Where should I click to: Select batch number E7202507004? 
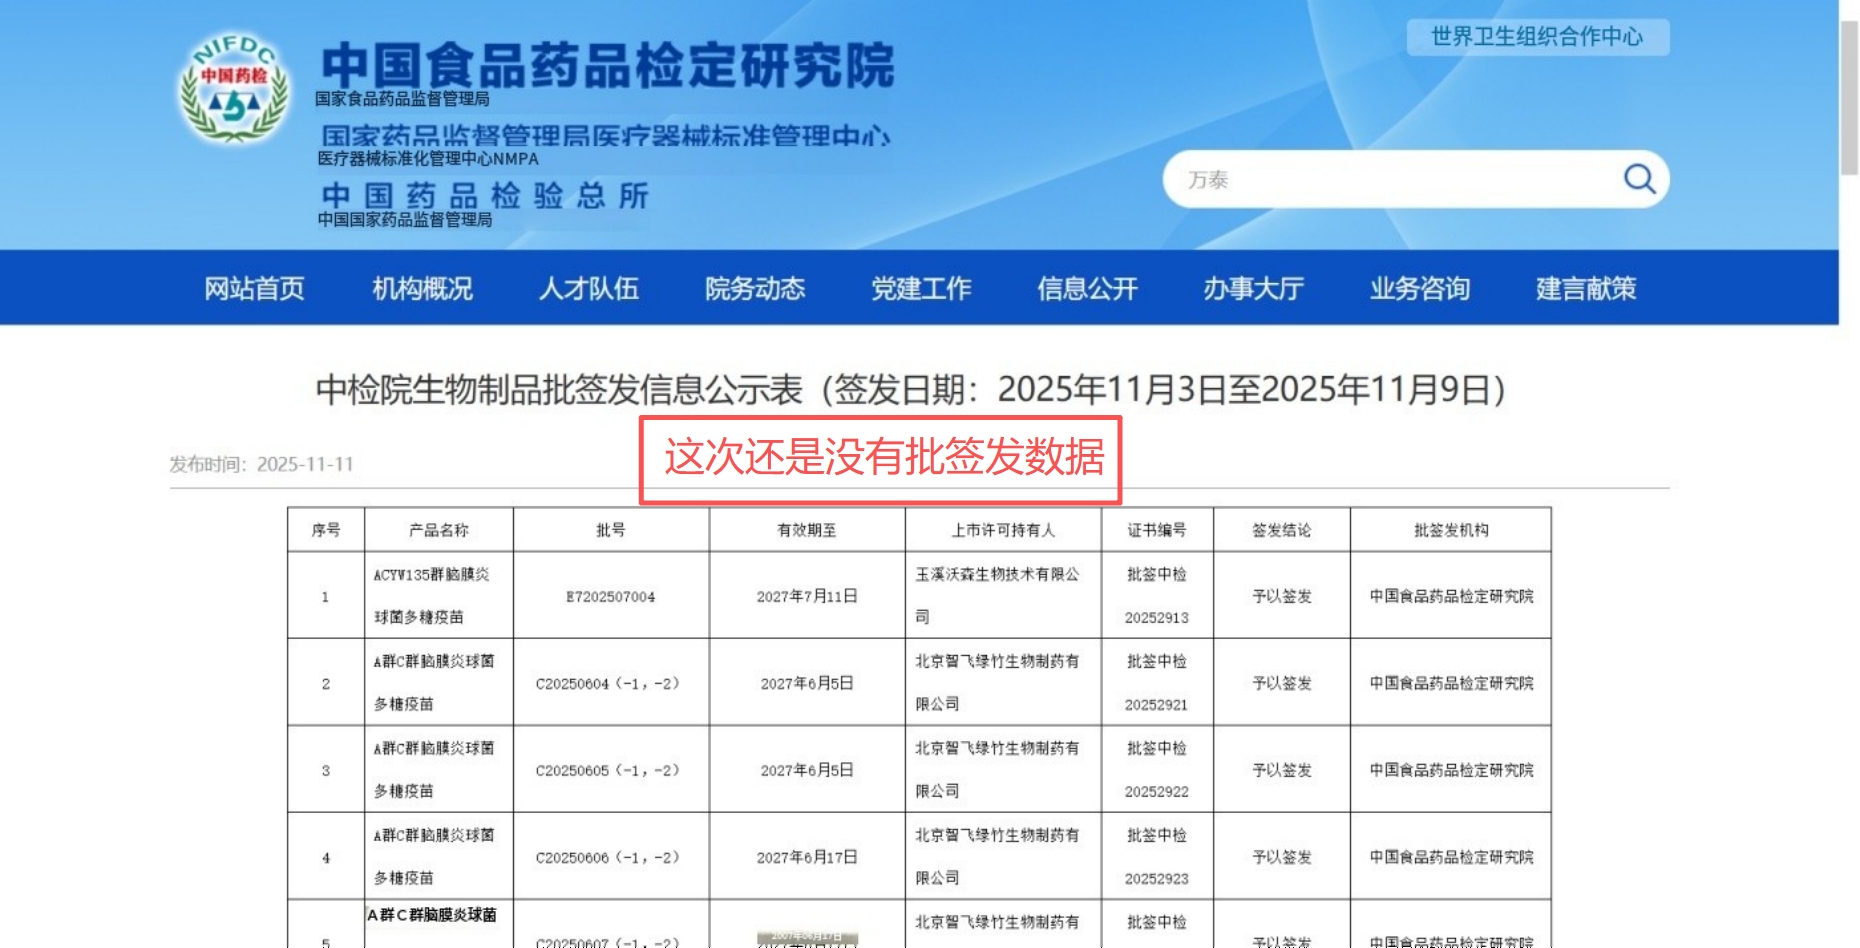coord(611,597)
